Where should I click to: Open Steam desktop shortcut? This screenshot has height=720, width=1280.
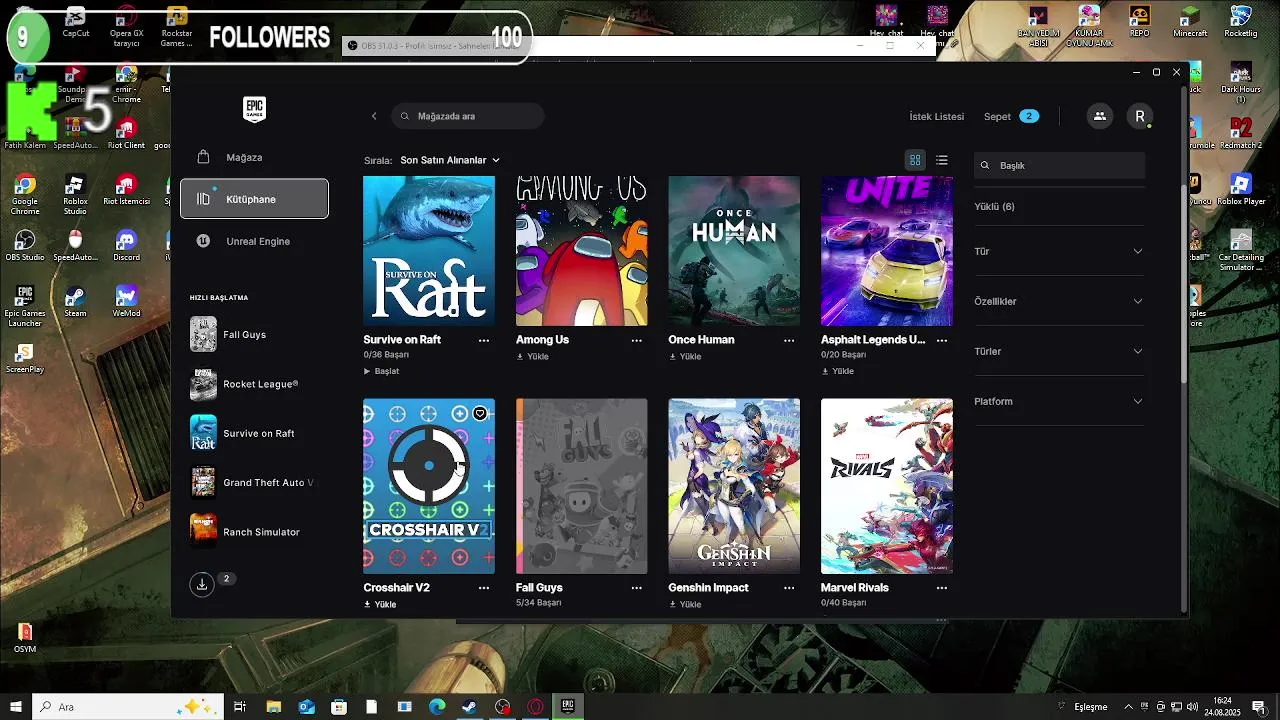point(75,302)
